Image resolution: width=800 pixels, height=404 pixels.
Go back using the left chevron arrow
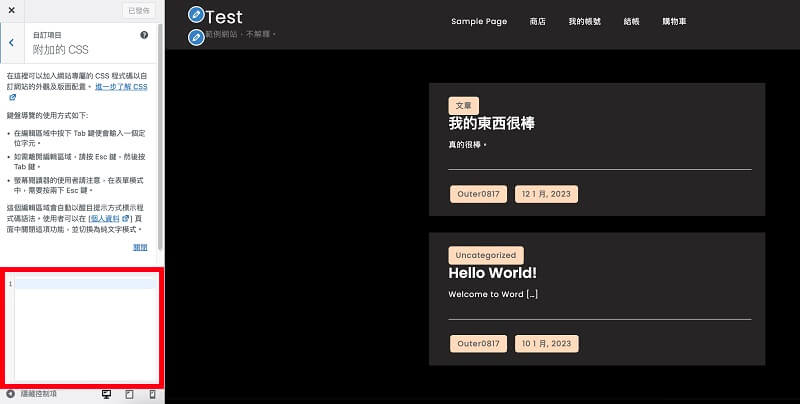coord(12,43)
